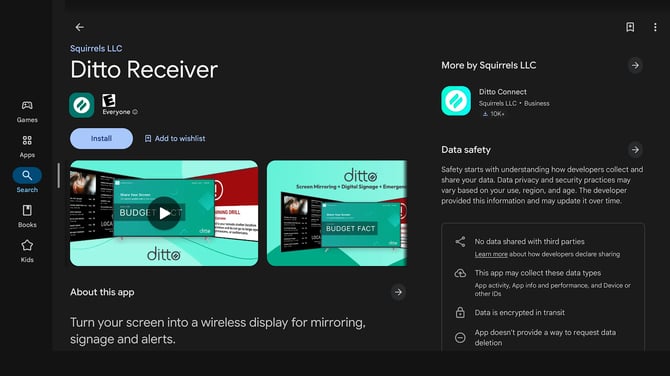
Task: Install the Ditto Receiver app
Action: (101, 138)
